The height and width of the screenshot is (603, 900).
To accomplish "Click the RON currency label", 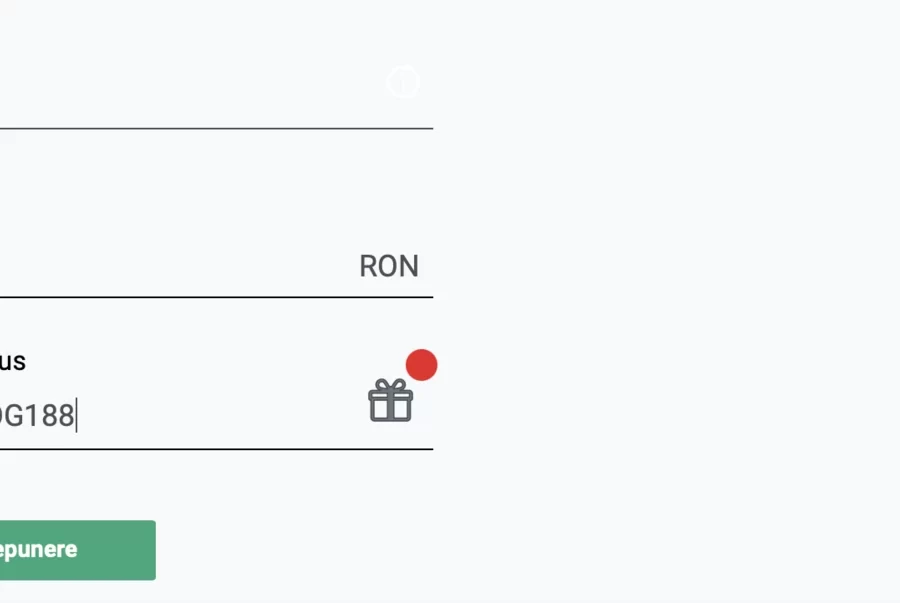I will (x=389, y=266).
